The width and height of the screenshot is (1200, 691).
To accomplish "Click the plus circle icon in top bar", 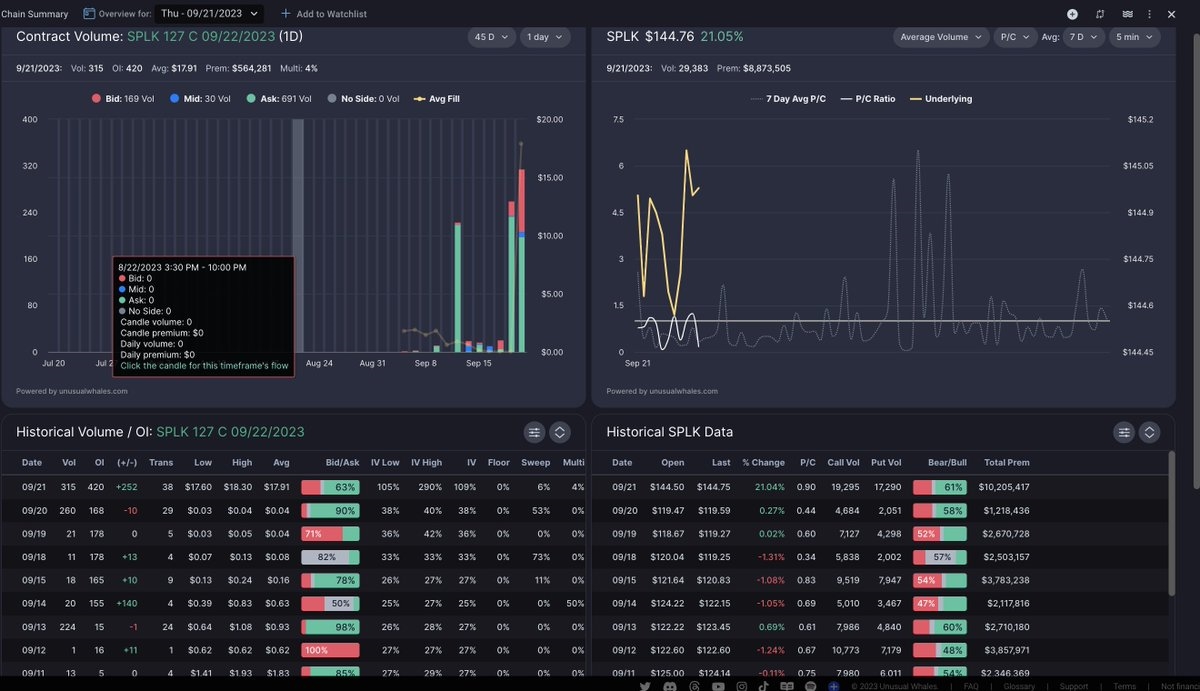I will (x=1072, y=14).
